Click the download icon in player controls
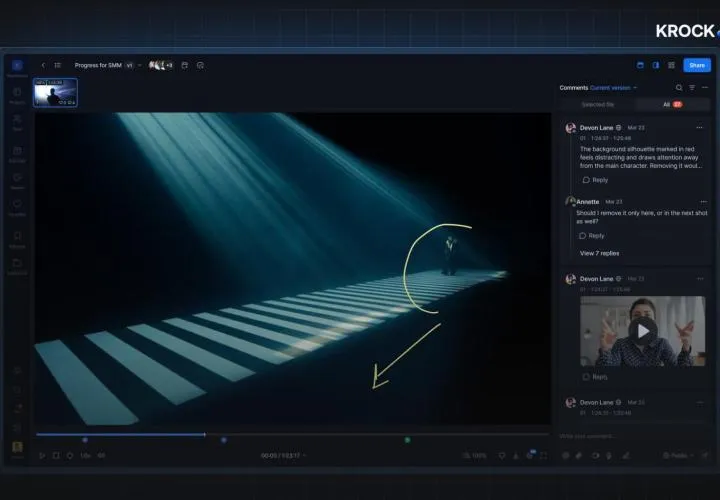The width and height of the screenshot is (720, 500). (516, 455)
